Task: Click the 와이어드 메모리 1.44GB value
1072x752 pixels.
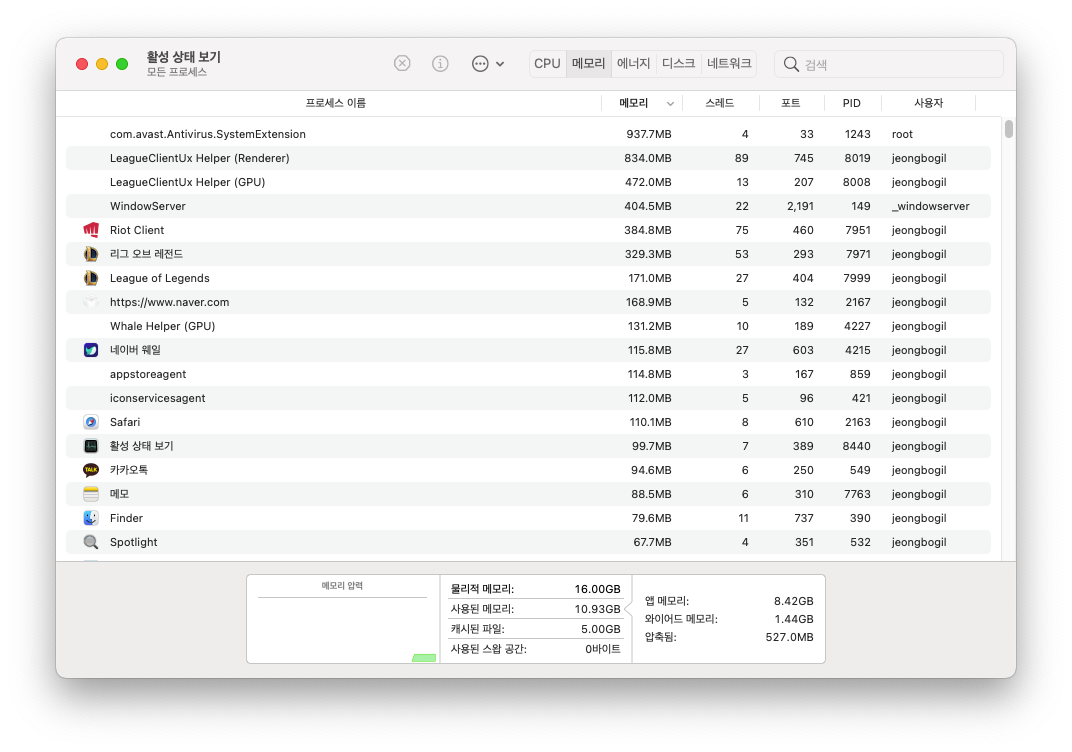Action: [794, 619]
